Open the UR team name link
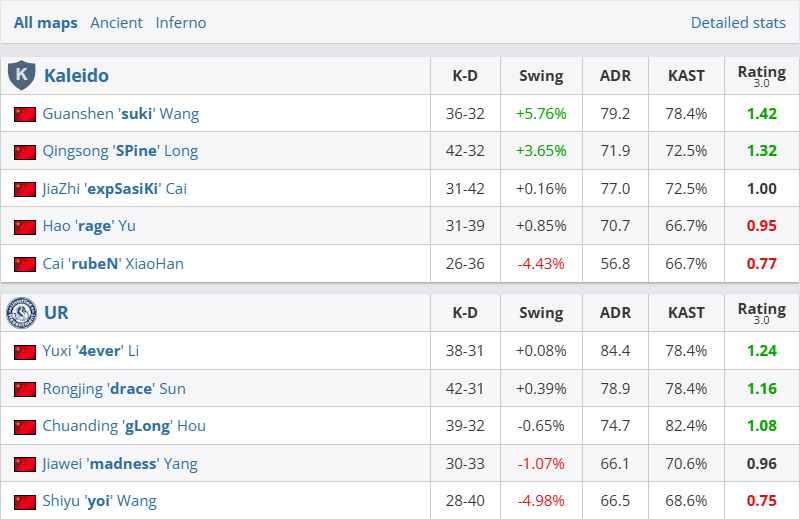800x519 pixels. 56,313
